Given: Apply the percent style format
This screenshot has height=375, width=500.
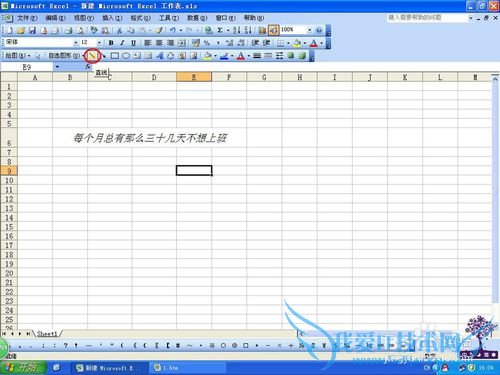Looking at the screenshot, I should [x=207, y=43].
